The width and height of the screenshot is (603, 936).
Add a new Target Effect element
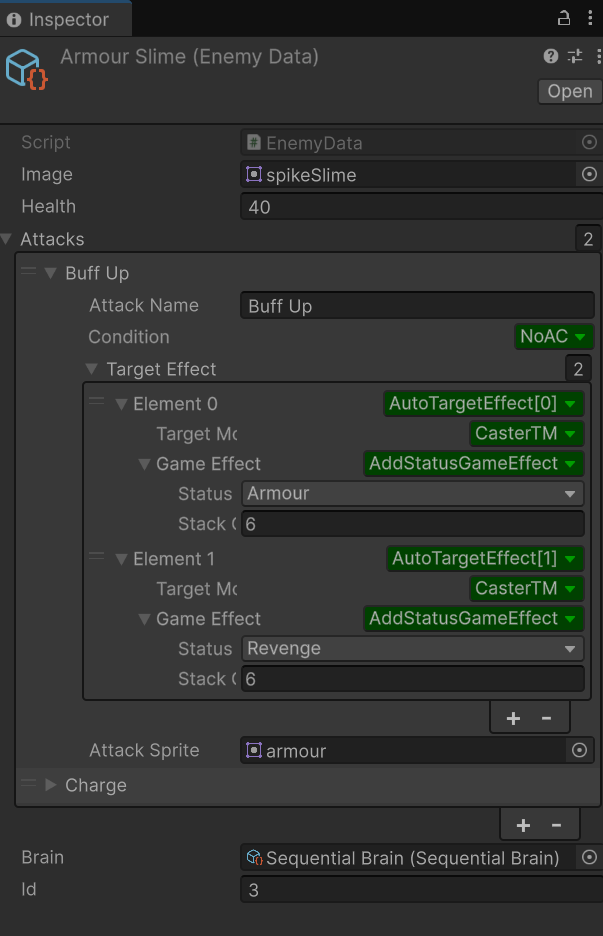513,718
